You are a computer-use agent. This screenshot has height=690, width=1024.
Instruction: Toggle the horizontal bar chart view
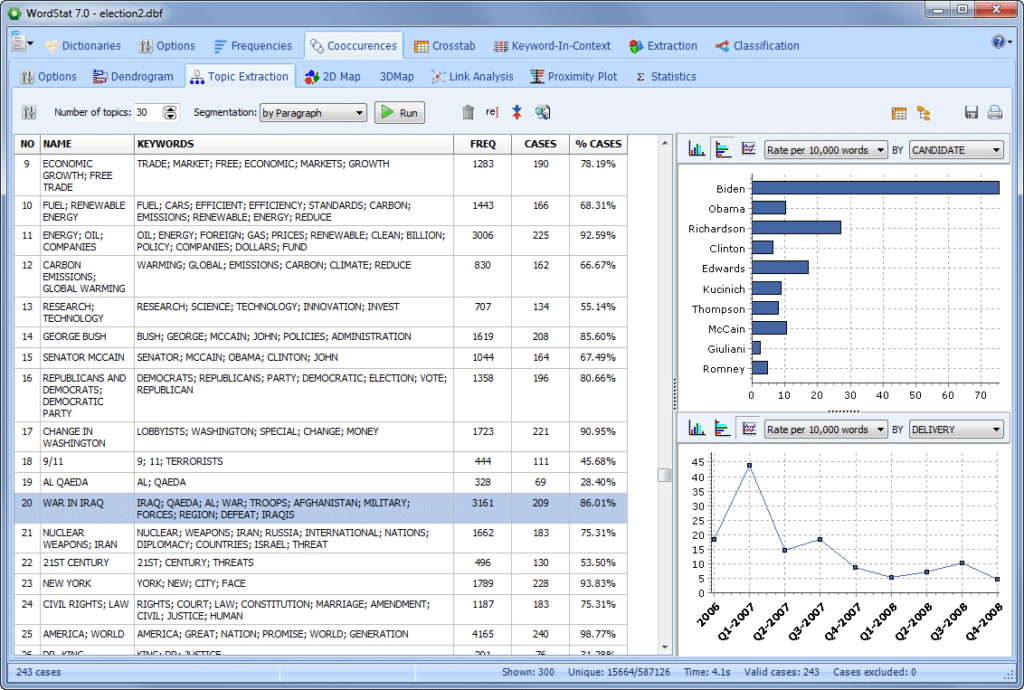coord(721,148)
